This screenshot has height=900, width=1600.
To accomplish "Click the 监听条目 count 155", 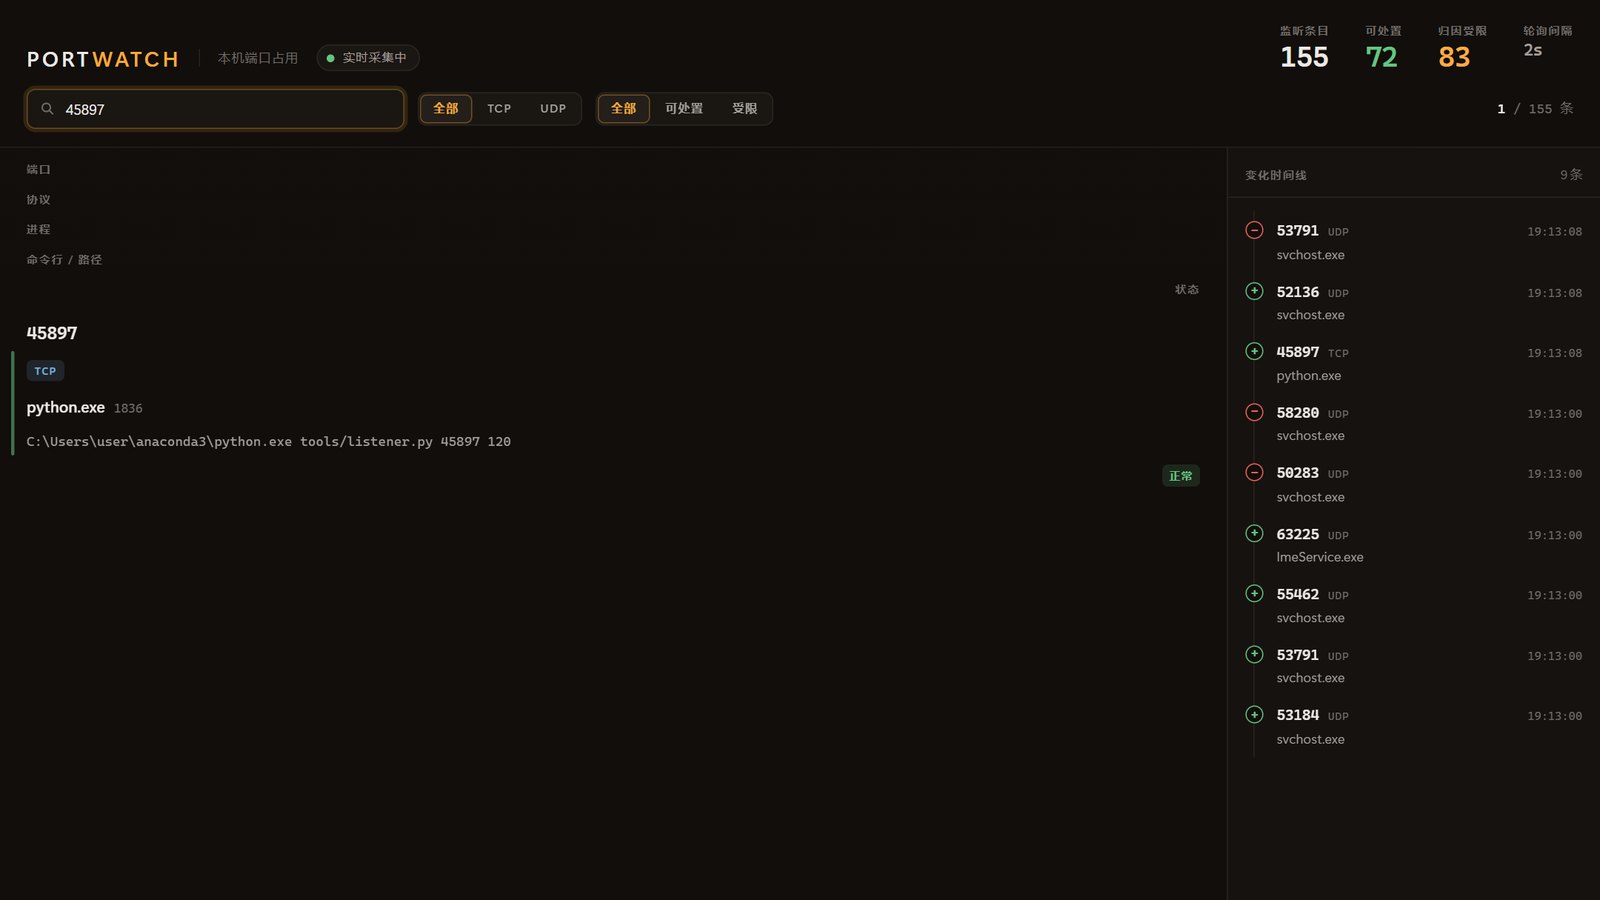I will click(x=1304, y=57).
